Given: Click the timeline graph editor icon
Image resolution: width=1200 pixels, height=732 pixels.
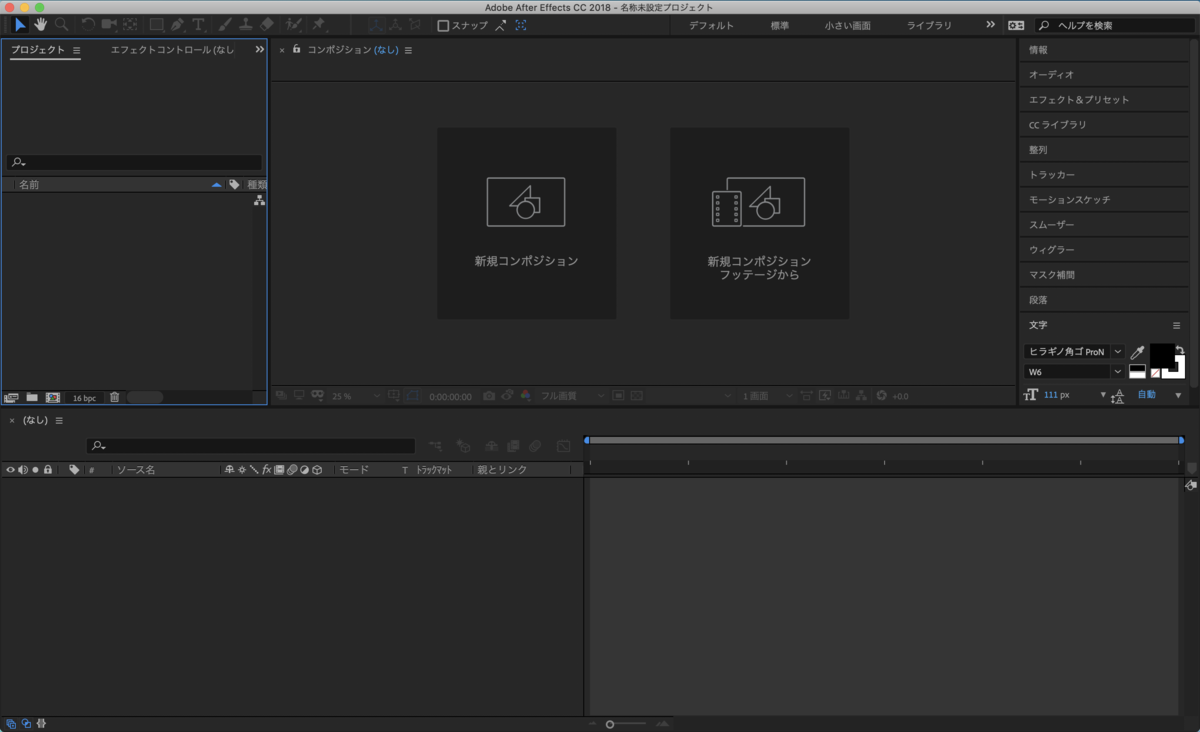Looking at the screenshot, I should [564, 446].
